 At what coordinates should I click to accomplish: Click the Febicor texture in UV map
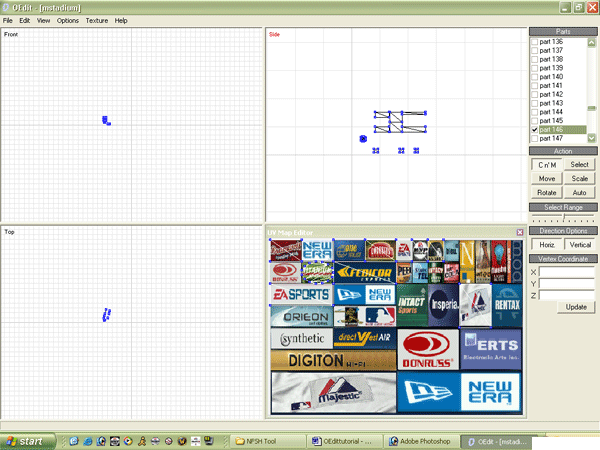click(x=365, y=272)
